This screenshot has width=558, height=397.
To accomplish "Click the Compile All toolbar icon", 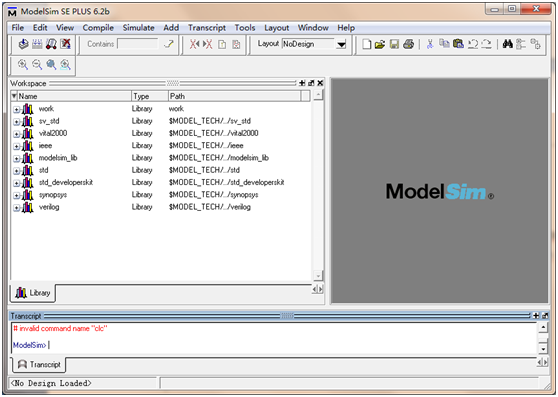I will [37, 44].
